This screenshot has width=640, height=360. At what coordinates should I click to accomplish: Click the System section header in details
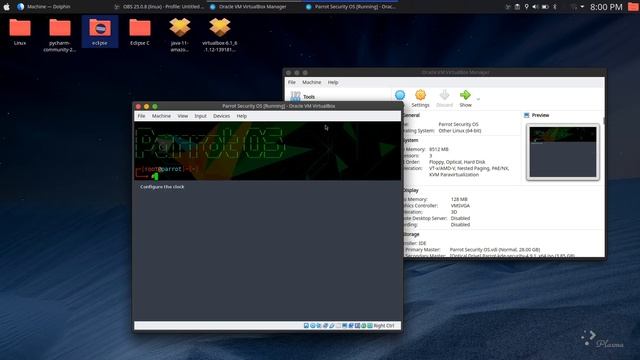point(411,140)
